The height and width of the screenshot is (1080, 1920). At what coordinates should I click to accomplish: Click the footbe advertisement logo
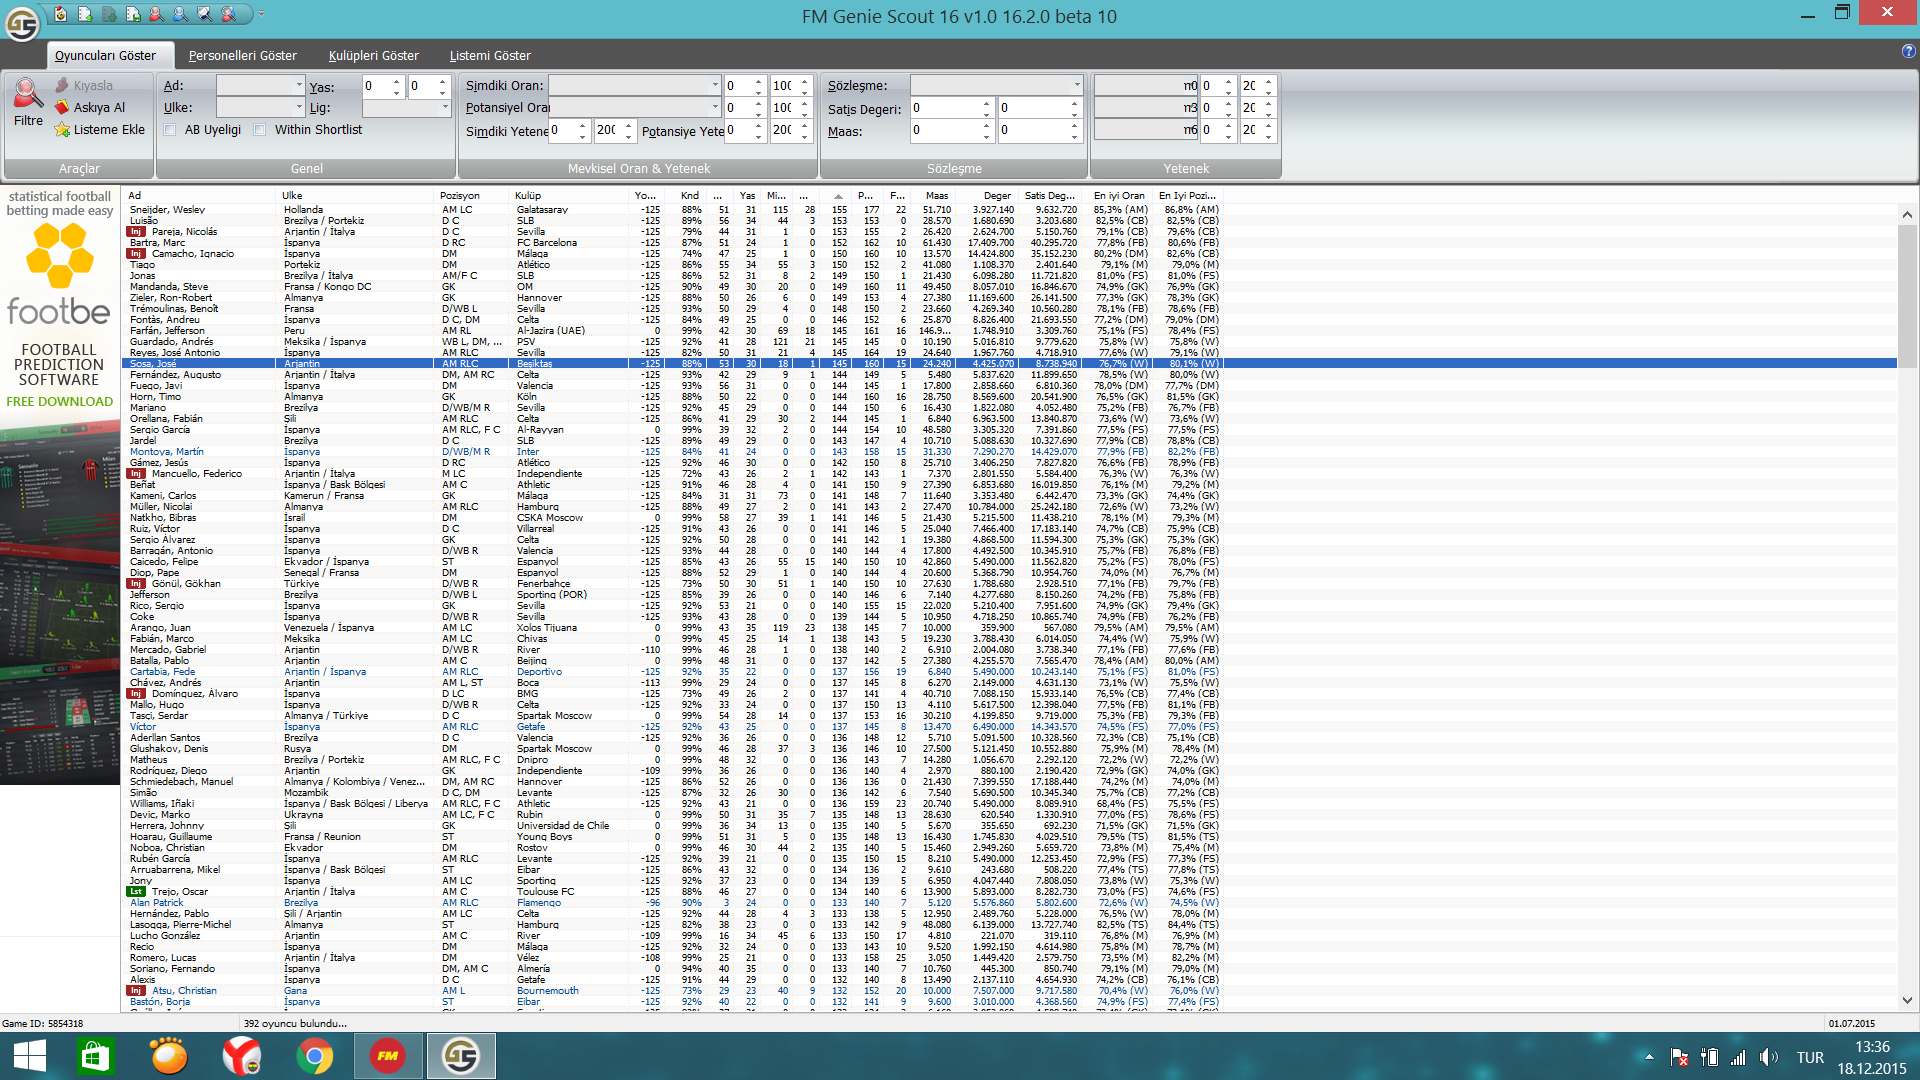tap(59, 275)
